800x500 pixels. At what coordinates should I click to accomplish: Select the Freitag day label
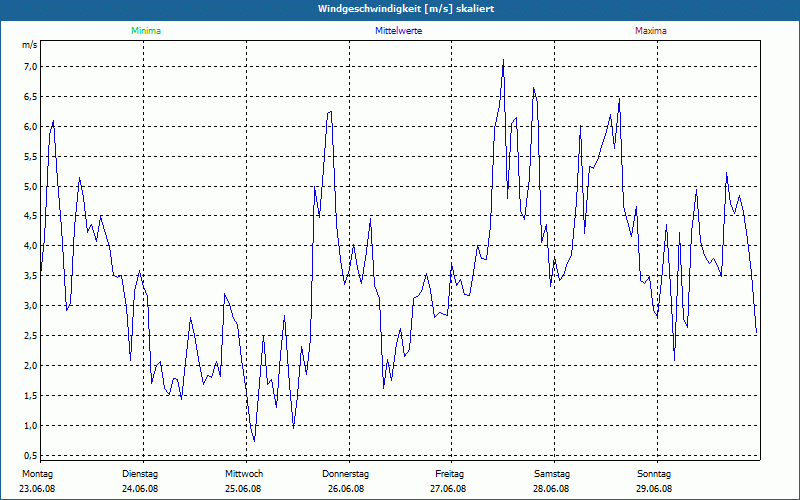click(x=449, y=474)
